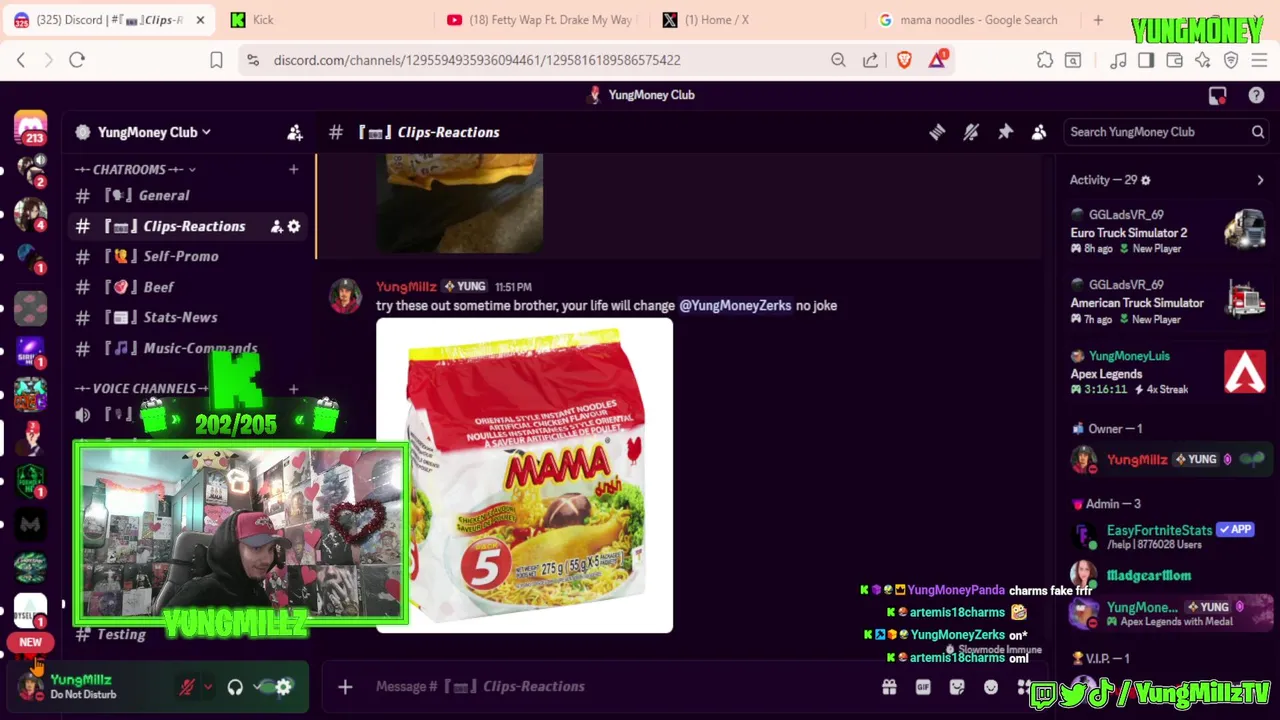Image resolution: width=1280 pixels, height=720 pixels.
Task: Open the sticker picker
Action: [x=957, y=687]
